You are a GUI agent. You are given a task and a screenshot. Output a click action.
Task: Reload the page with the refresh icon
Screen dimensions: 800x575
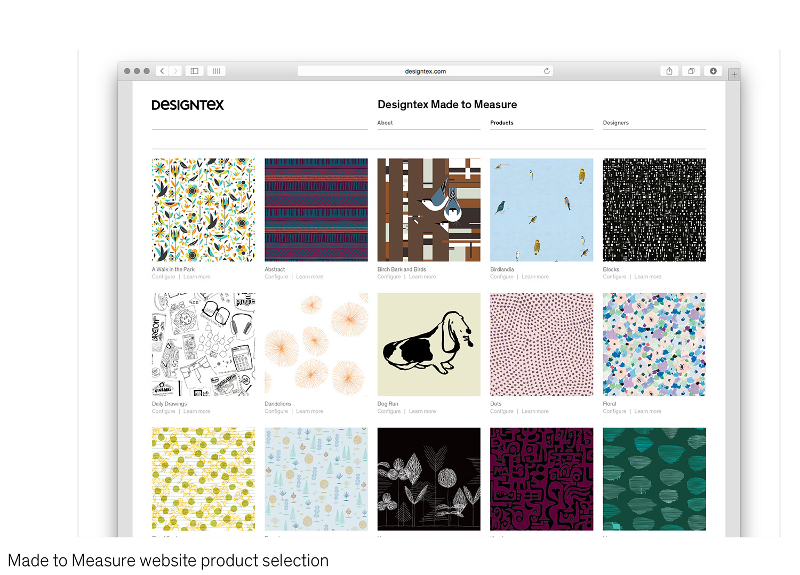coord(546,71)
